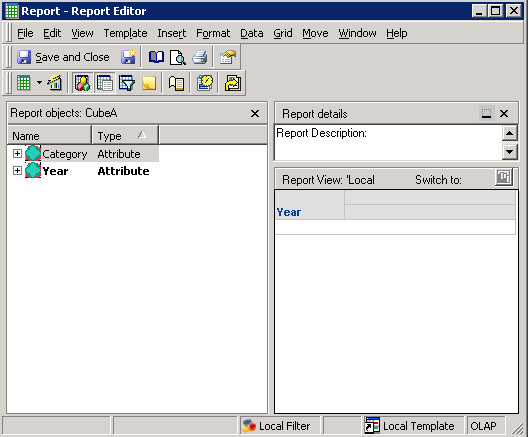Screen dimensions: 530x437
Task: Click the Switch to view icon
Action: (x=504, y=177)
